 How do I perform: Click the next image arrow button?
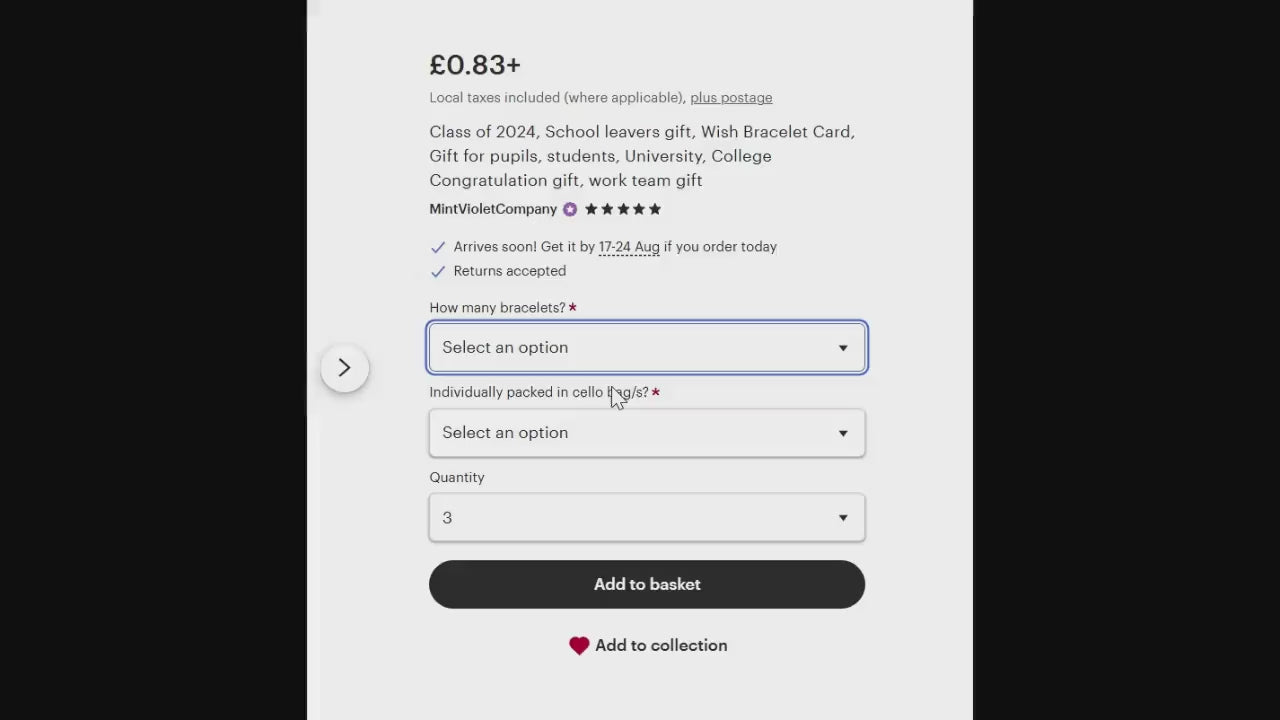pos(344,368)
